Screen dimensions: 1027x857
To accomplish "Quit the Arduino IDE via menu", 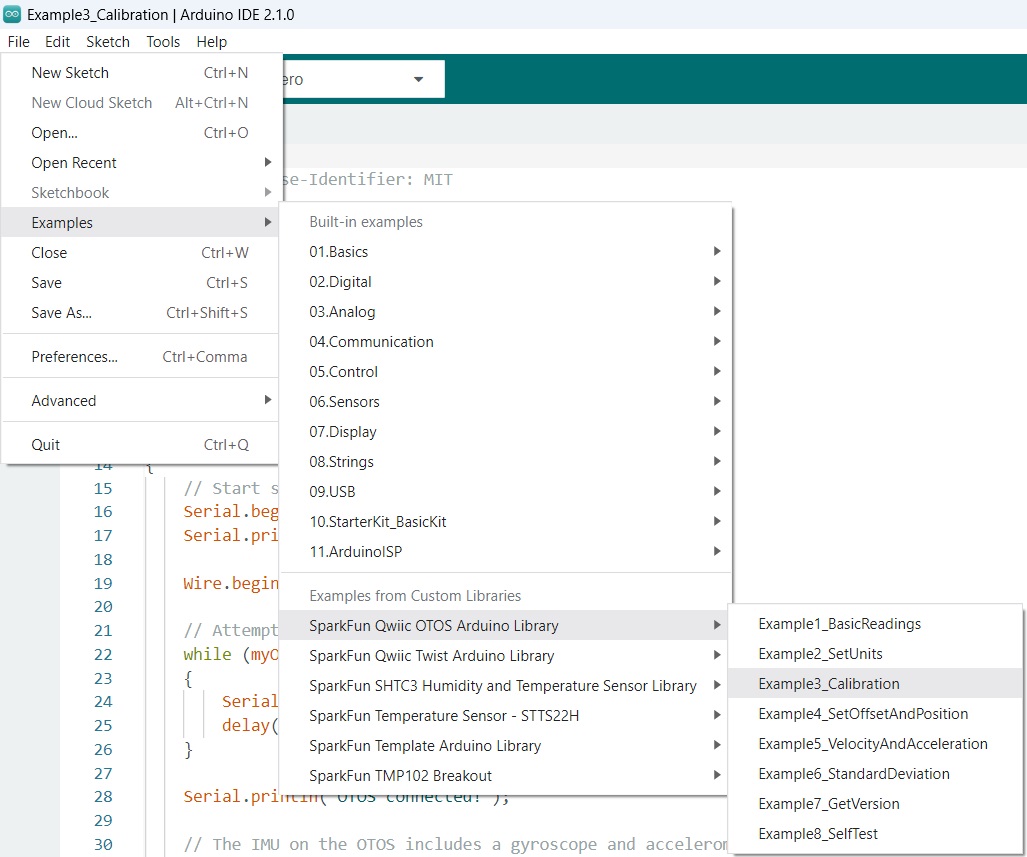I will [46, 445].
